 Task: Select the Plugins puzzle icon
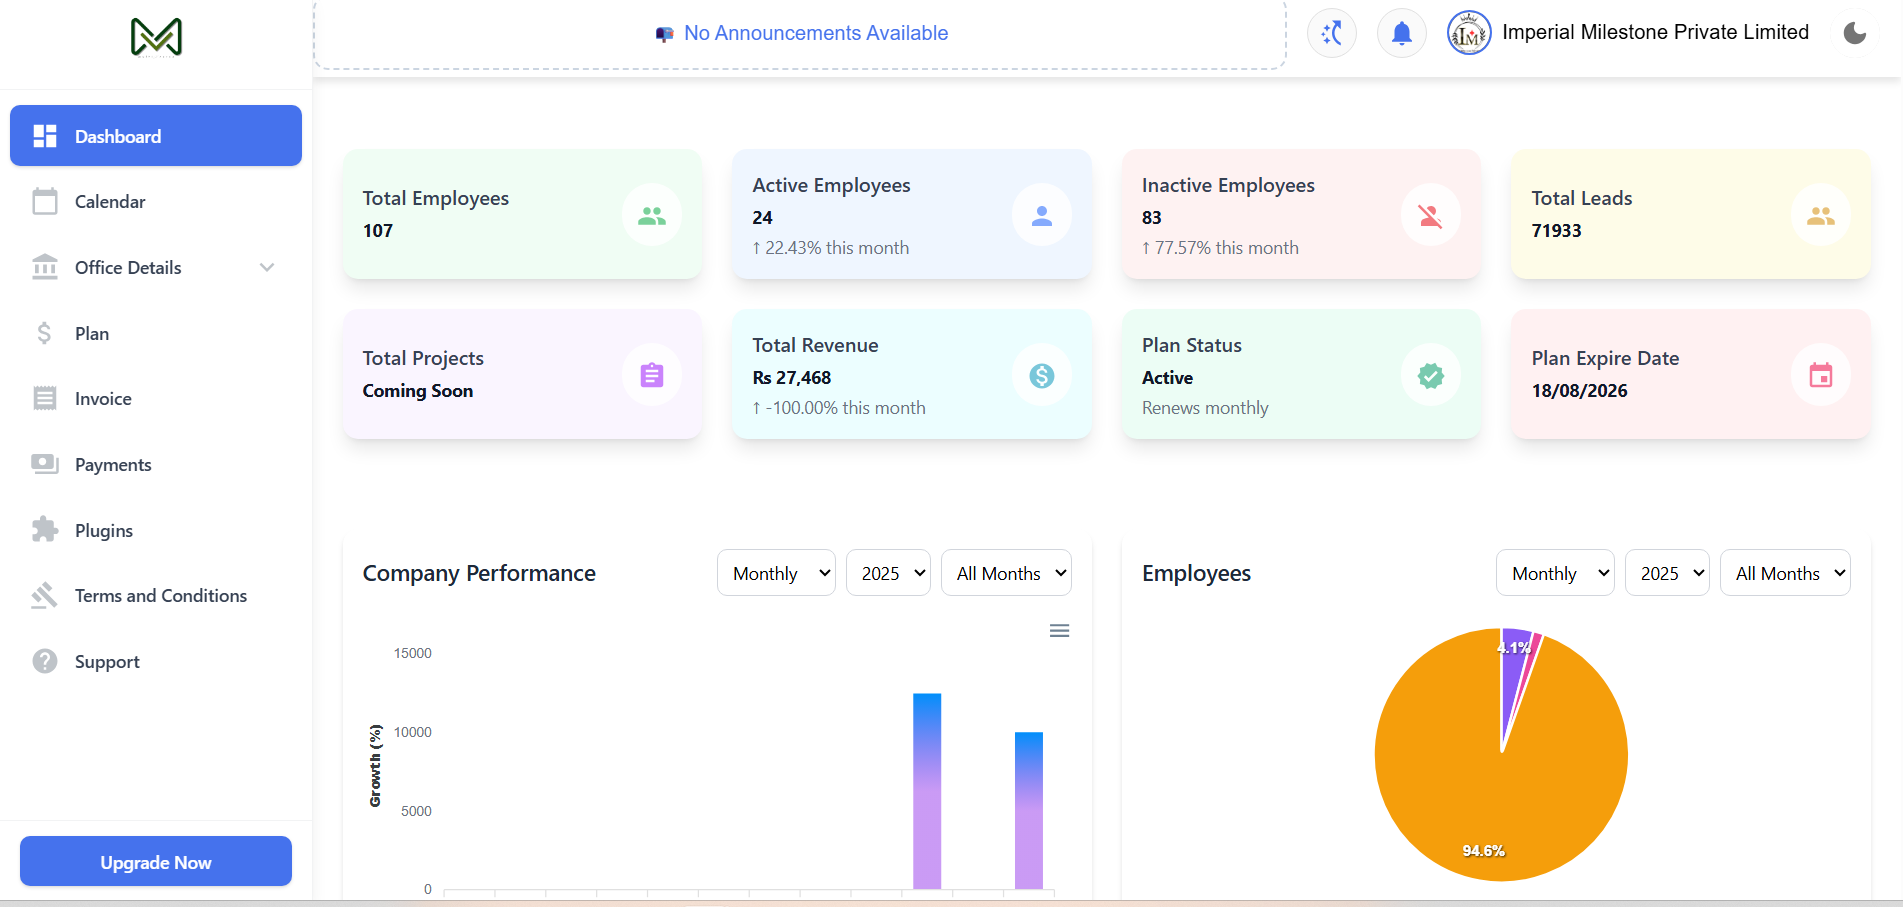tap(45, 530)
